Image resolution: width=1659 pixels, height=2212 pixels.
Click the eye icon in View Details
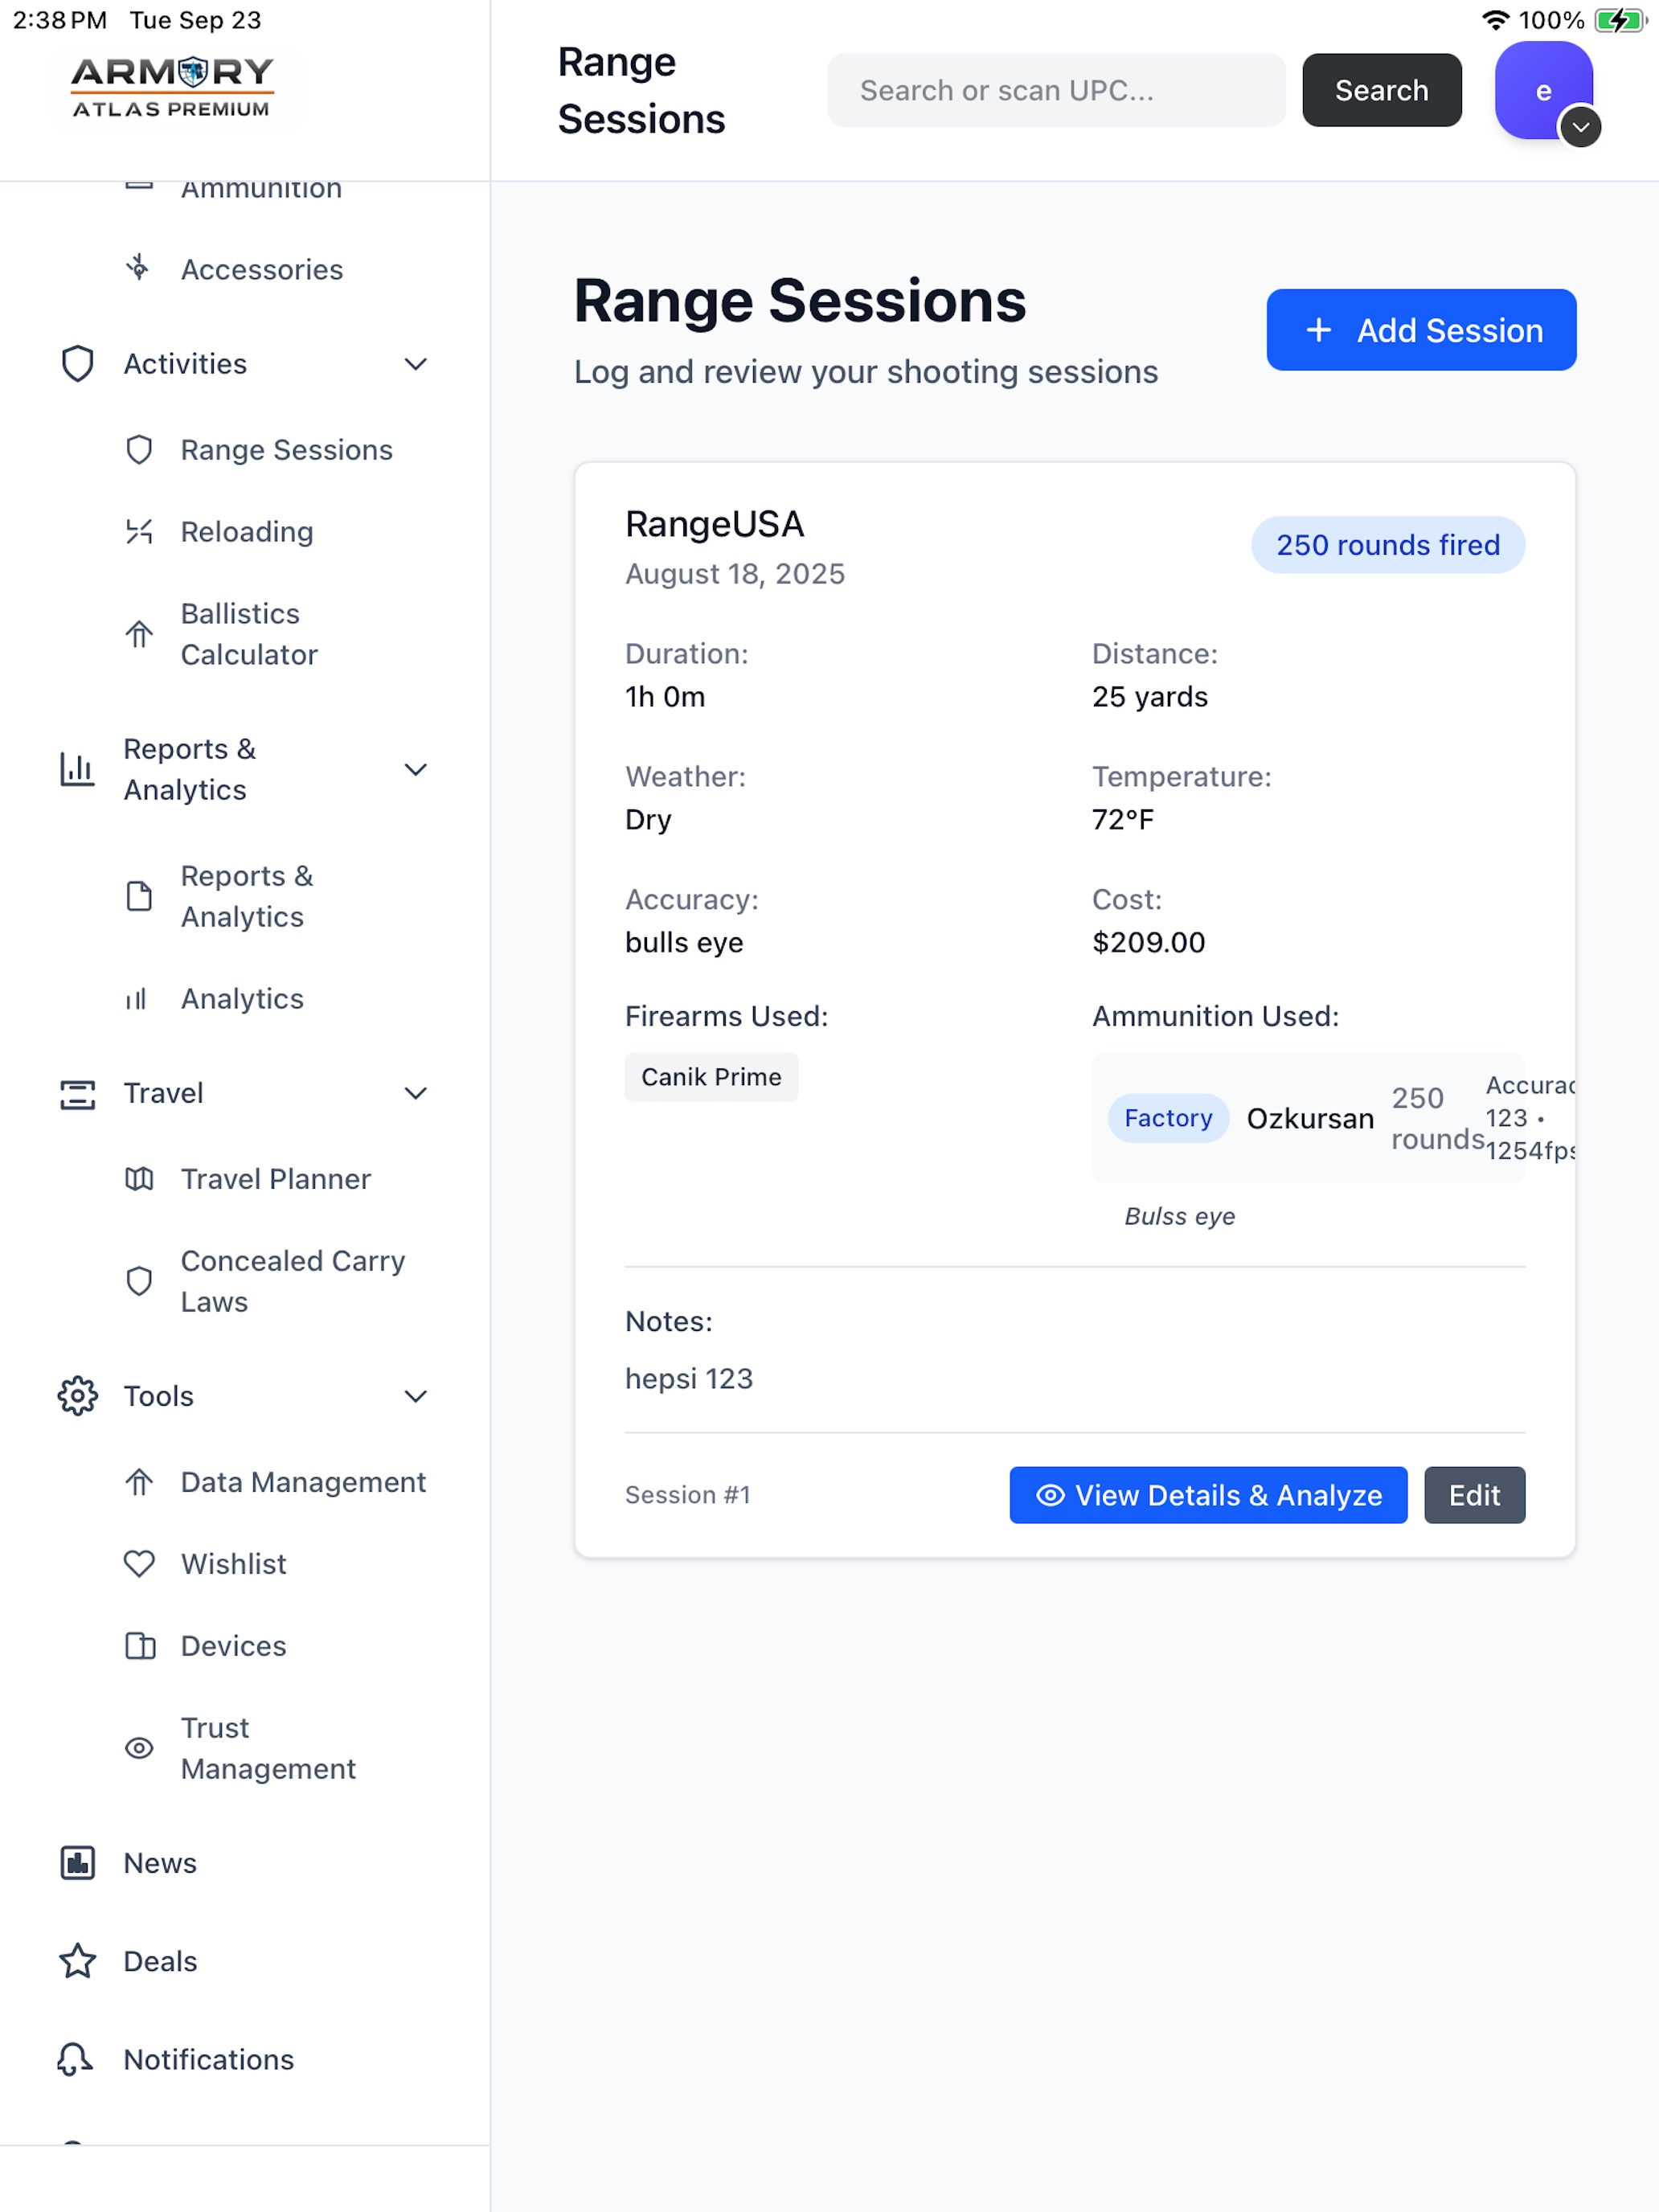[1050, 1495]
